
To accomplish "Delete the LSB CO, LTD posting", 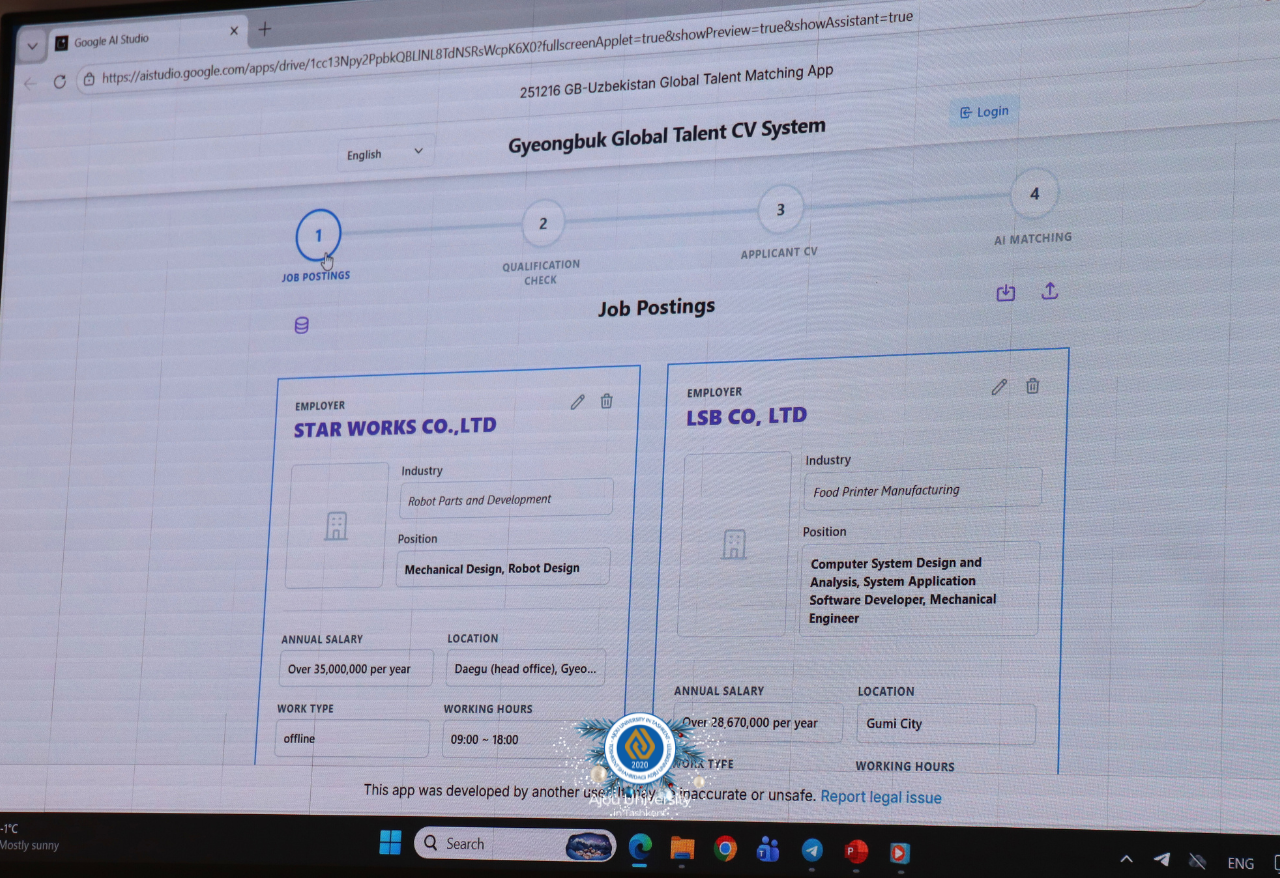I will click(x=1033, y=386).
